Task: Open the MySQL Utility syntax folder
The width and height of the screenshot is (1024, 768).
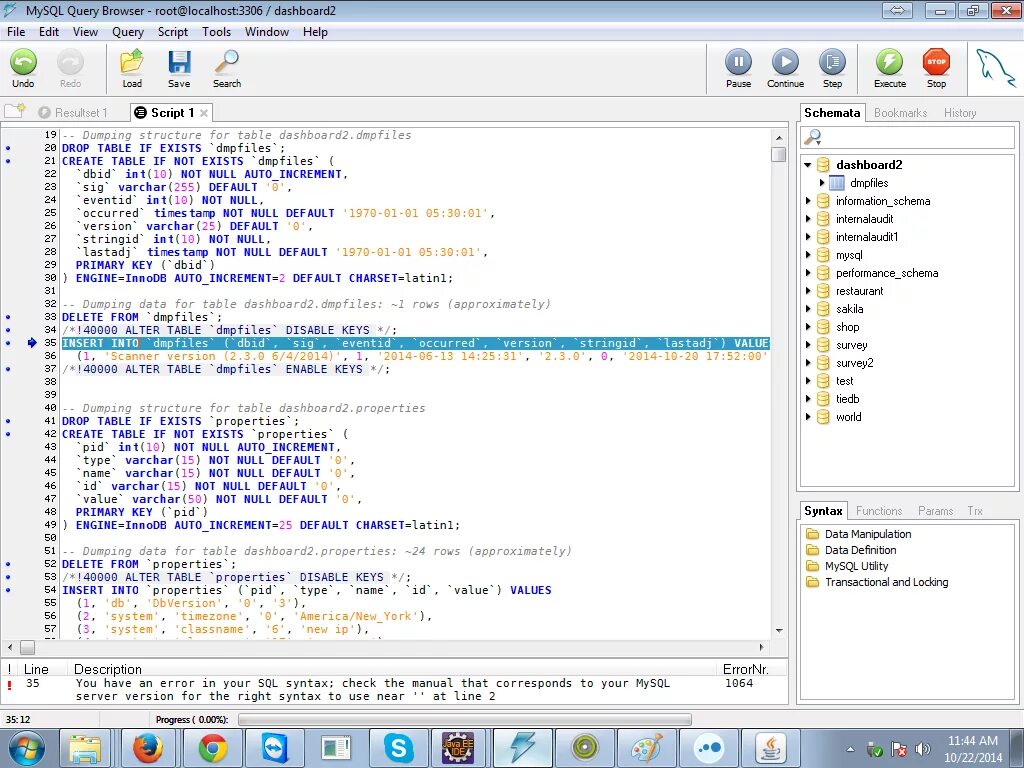Action: pos(812,566)
